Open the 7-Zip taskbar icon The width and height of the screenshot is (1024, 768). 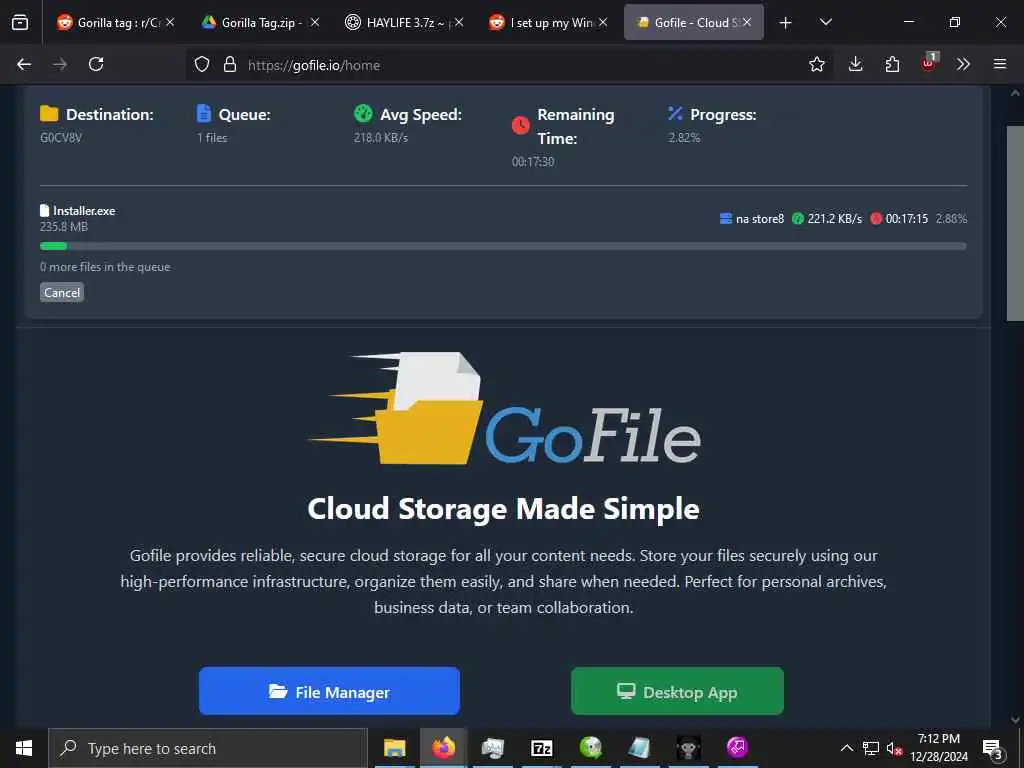point(541,748)
